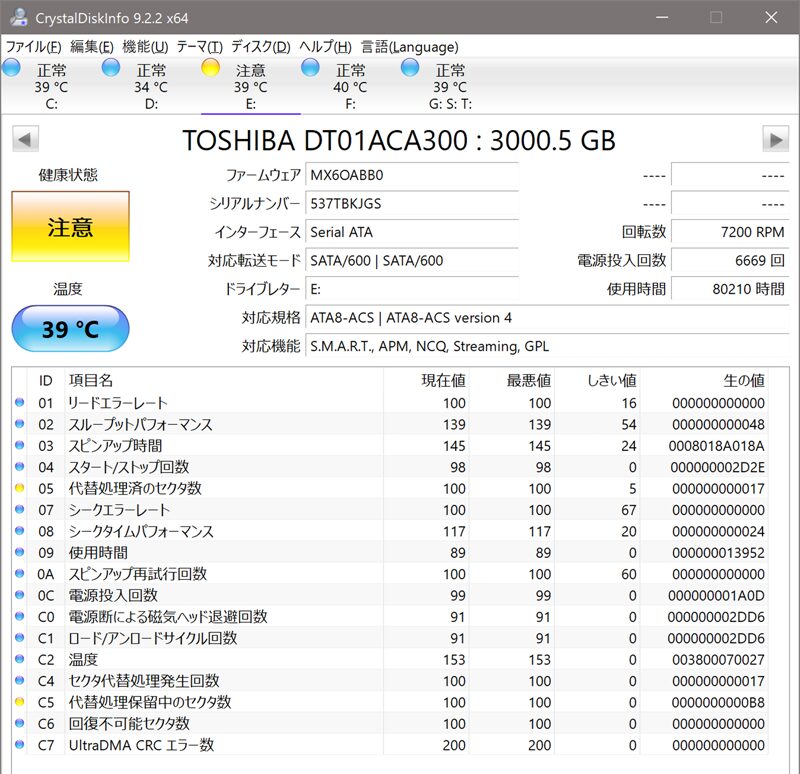Open the 言語(Language) menu
Image resolution: width=800 pixels, height=774 pixels.
[410, 47]
